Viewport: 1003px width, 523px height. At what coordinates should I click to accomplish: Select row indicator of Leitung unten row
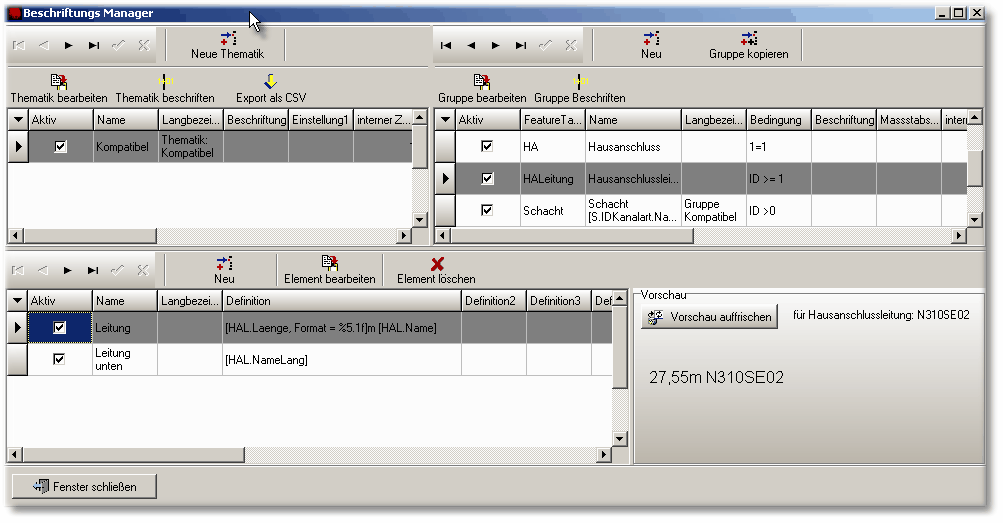coord(17,360)
